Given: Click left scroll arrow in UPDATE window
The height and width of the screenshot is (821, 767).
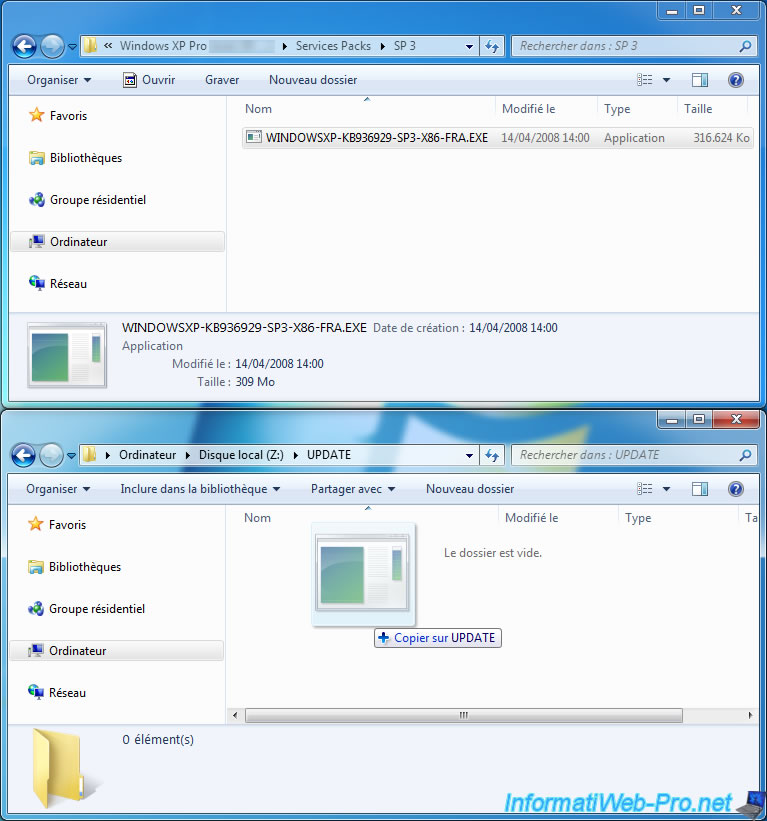Looking at the screenshot, I should click(x=235, y=715).
